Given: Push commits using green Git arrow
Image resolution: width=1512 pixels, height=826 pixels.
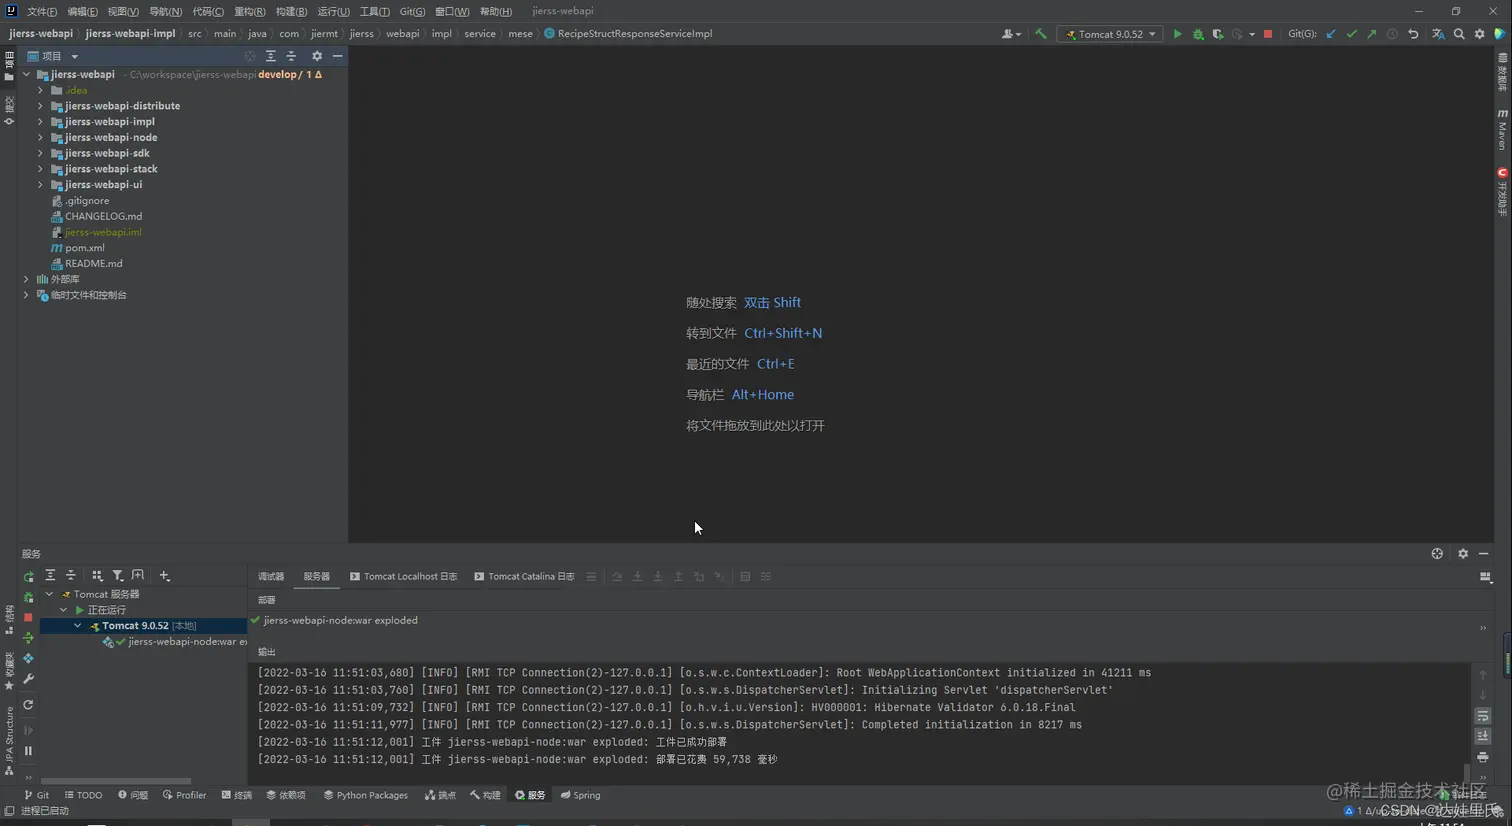Looking at the screenshot, I should [x=1372, y=34].
